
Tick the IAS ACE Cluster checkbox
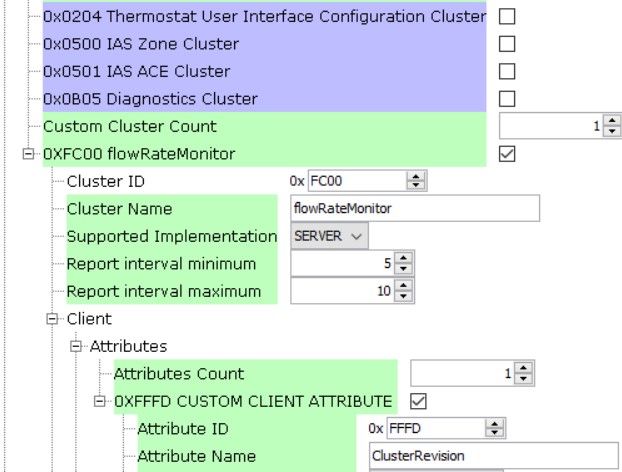(507, 72)
